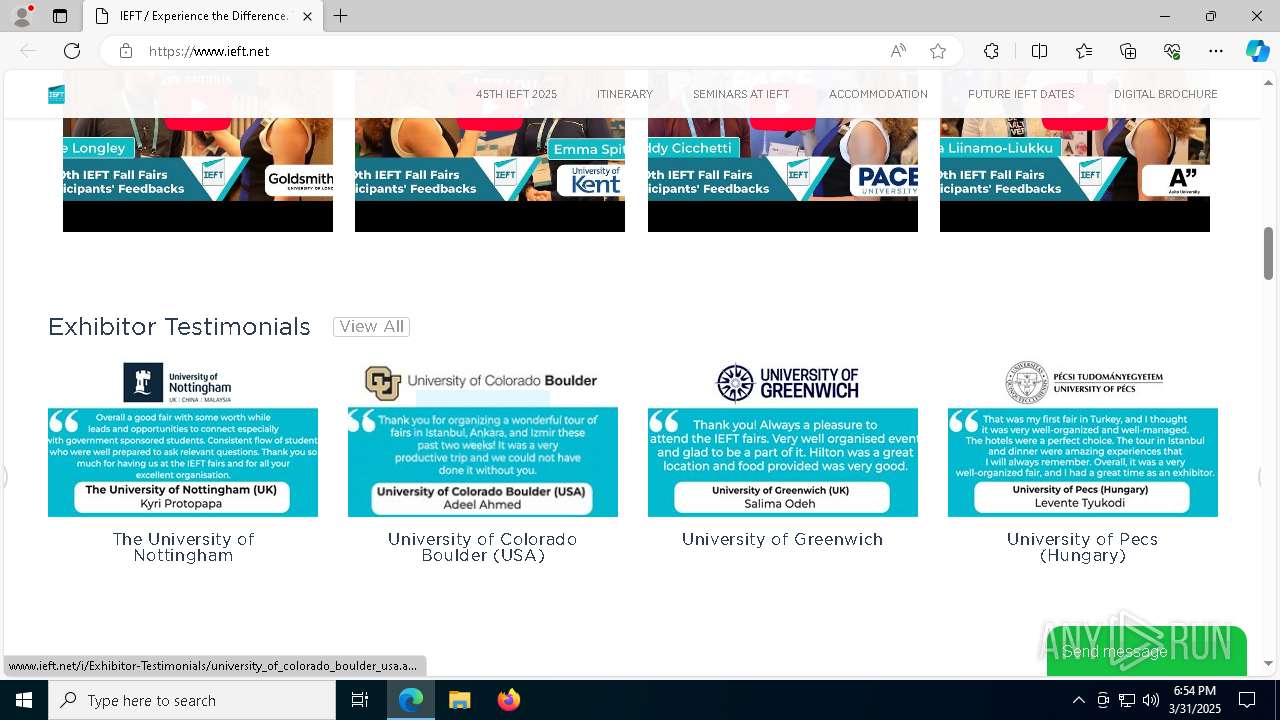Click University of Greenwich caption link
This screenshot has width=1280, height=720.
coord(783,539)
